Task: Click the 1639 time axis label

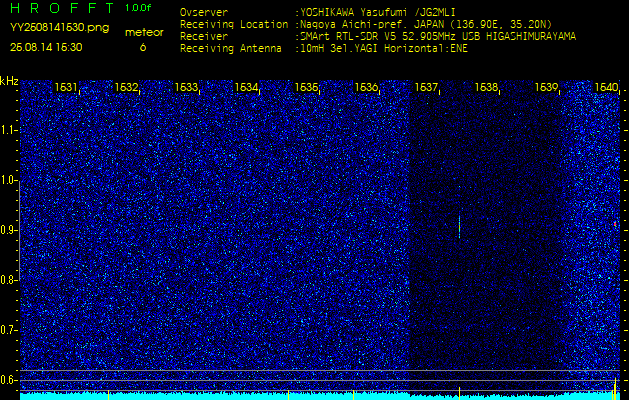Action: (546, 87)
